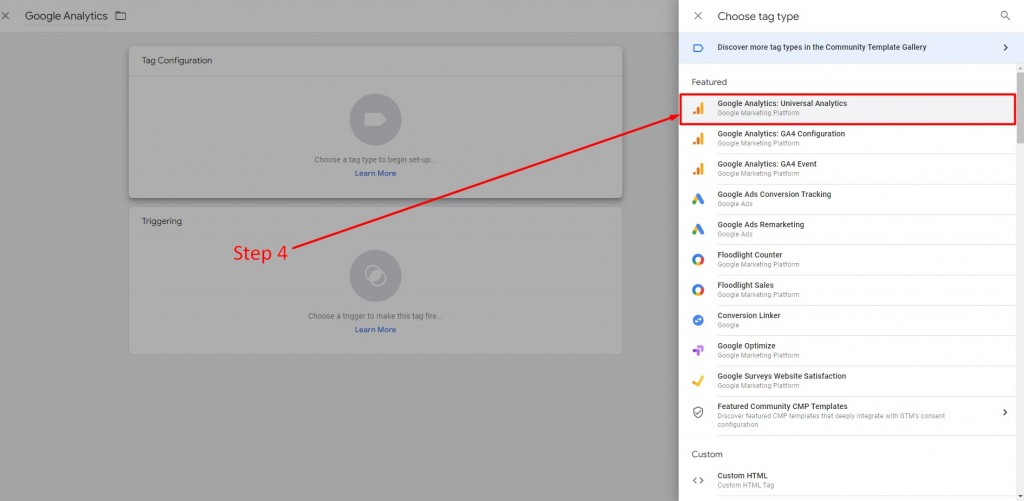Screen dimensions: 1024x501
Task: Expand Featured Community CMP Templates chevron
Action: coord(1006,412)
